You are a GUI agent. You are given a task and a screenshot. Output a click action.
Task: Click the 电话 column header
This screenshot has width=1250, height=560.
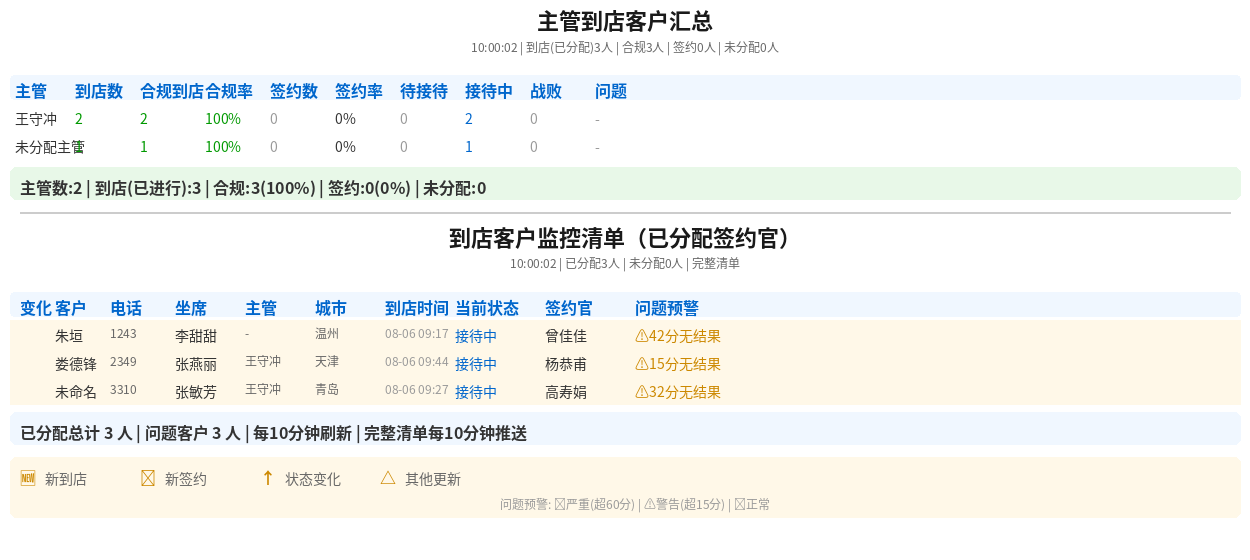126,308
